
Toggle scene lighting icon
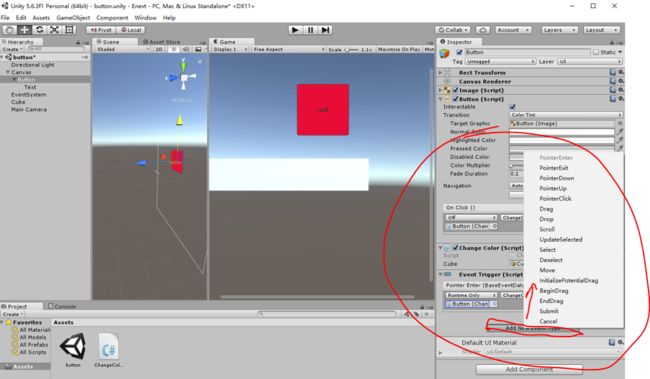[174, 49]
